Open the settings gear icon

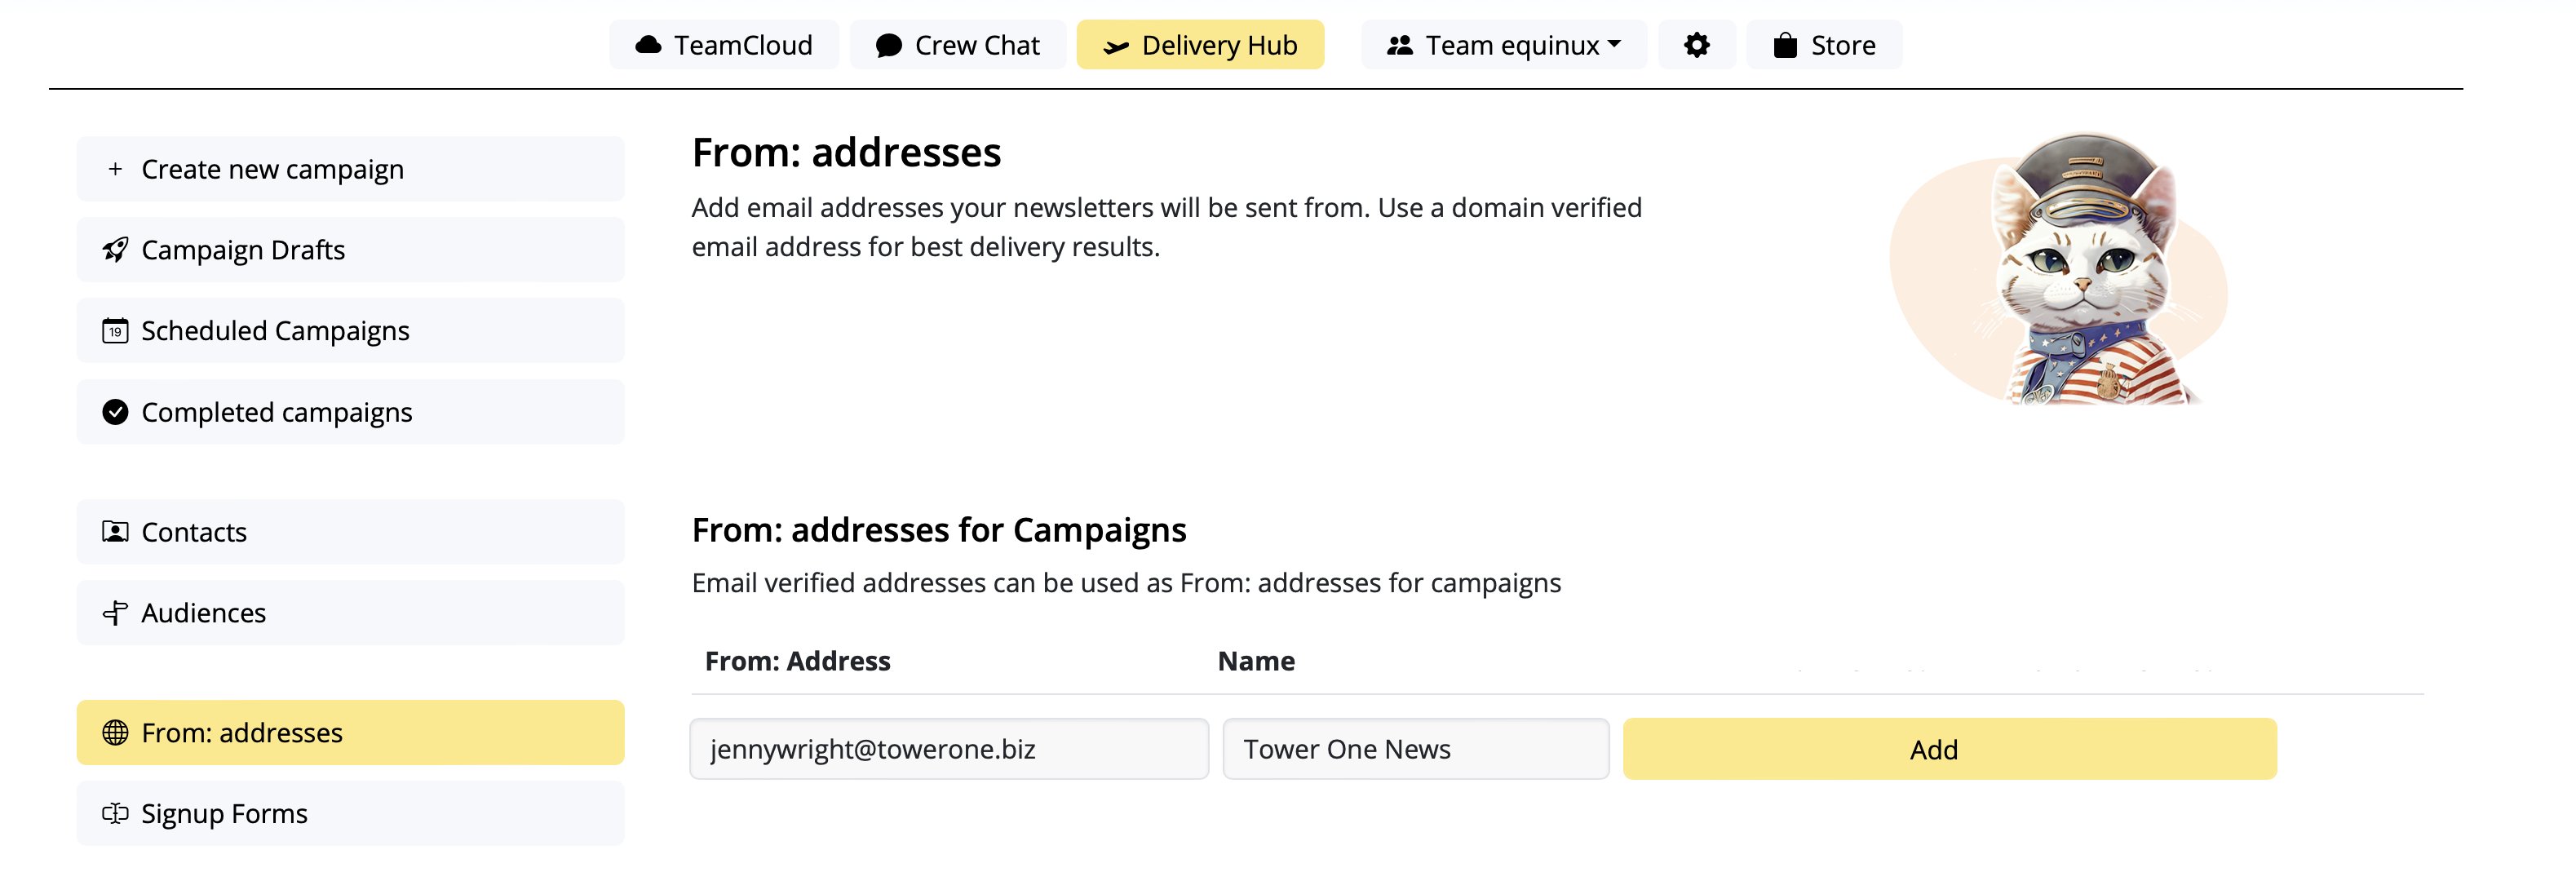[1696, 45]
